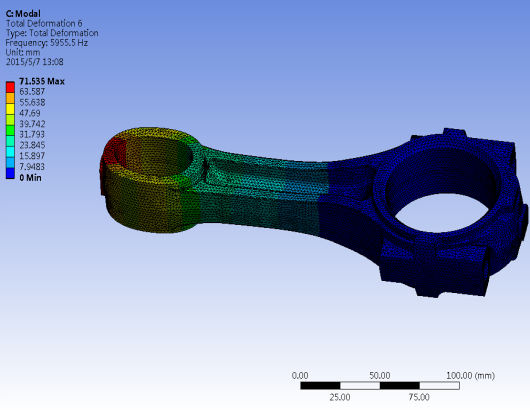Click the scale ruler bar
The width and height of the screenshot is (530, 410).
380,386
